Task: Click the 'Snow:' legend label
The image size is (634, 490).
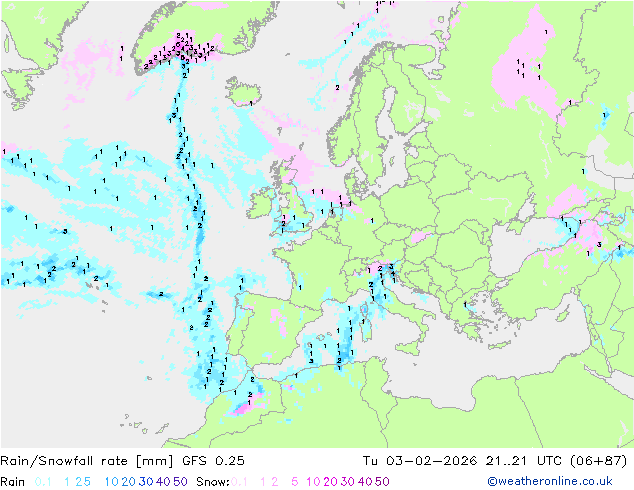Action: (x=213, y=482)
